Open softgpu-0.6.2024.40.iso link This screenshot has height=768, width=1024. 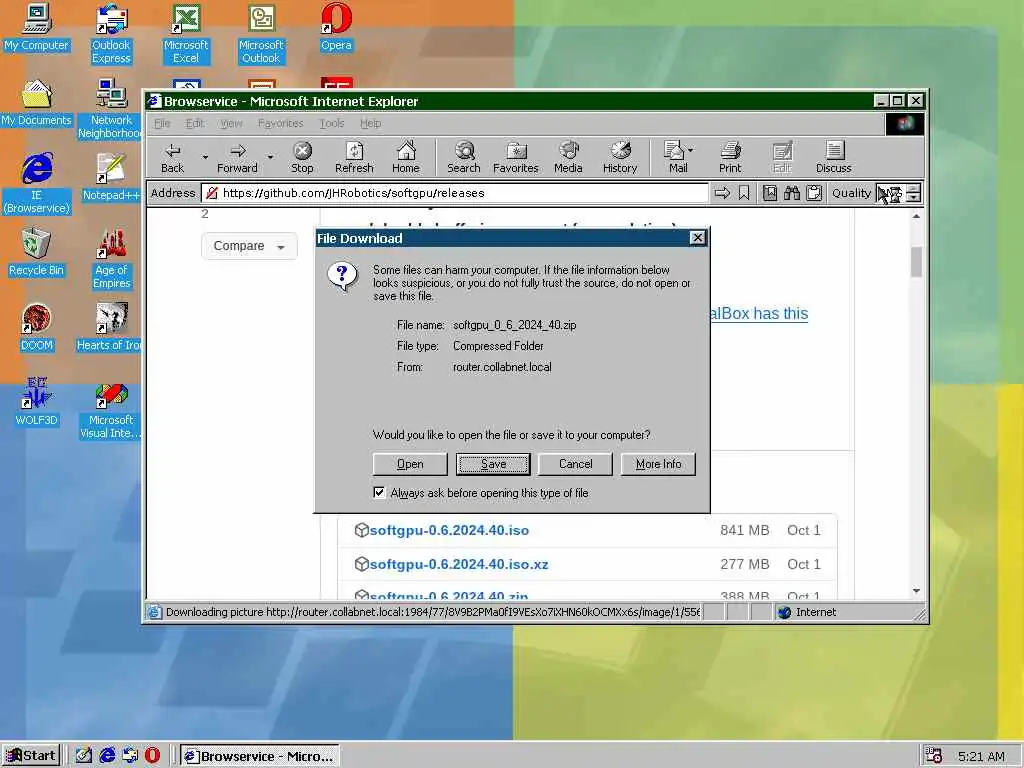pos(449,530)
